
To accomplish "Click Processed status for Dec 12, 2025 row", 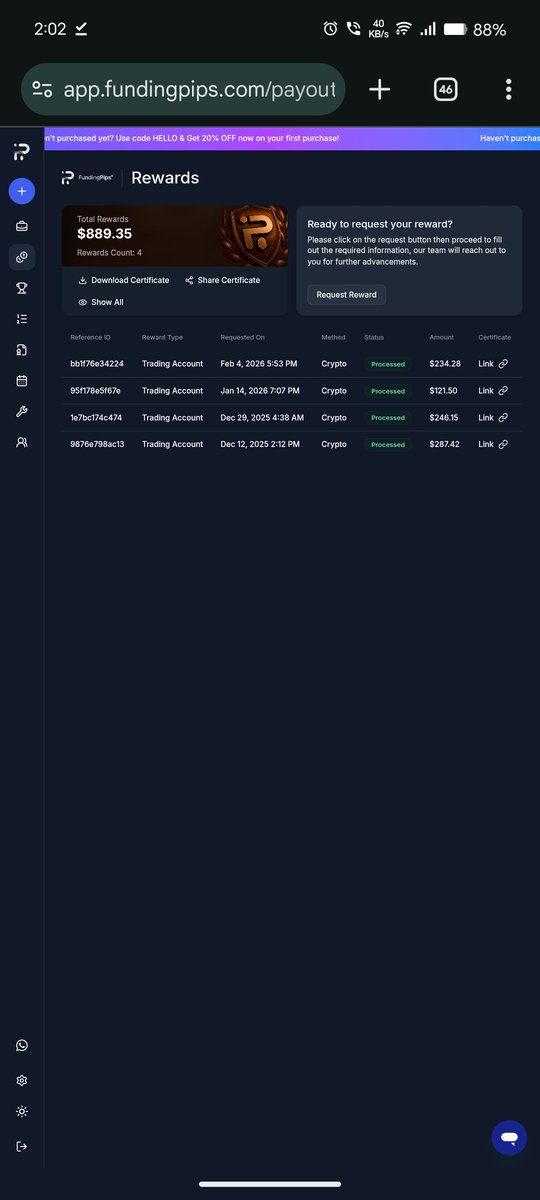I will point(387,444).
